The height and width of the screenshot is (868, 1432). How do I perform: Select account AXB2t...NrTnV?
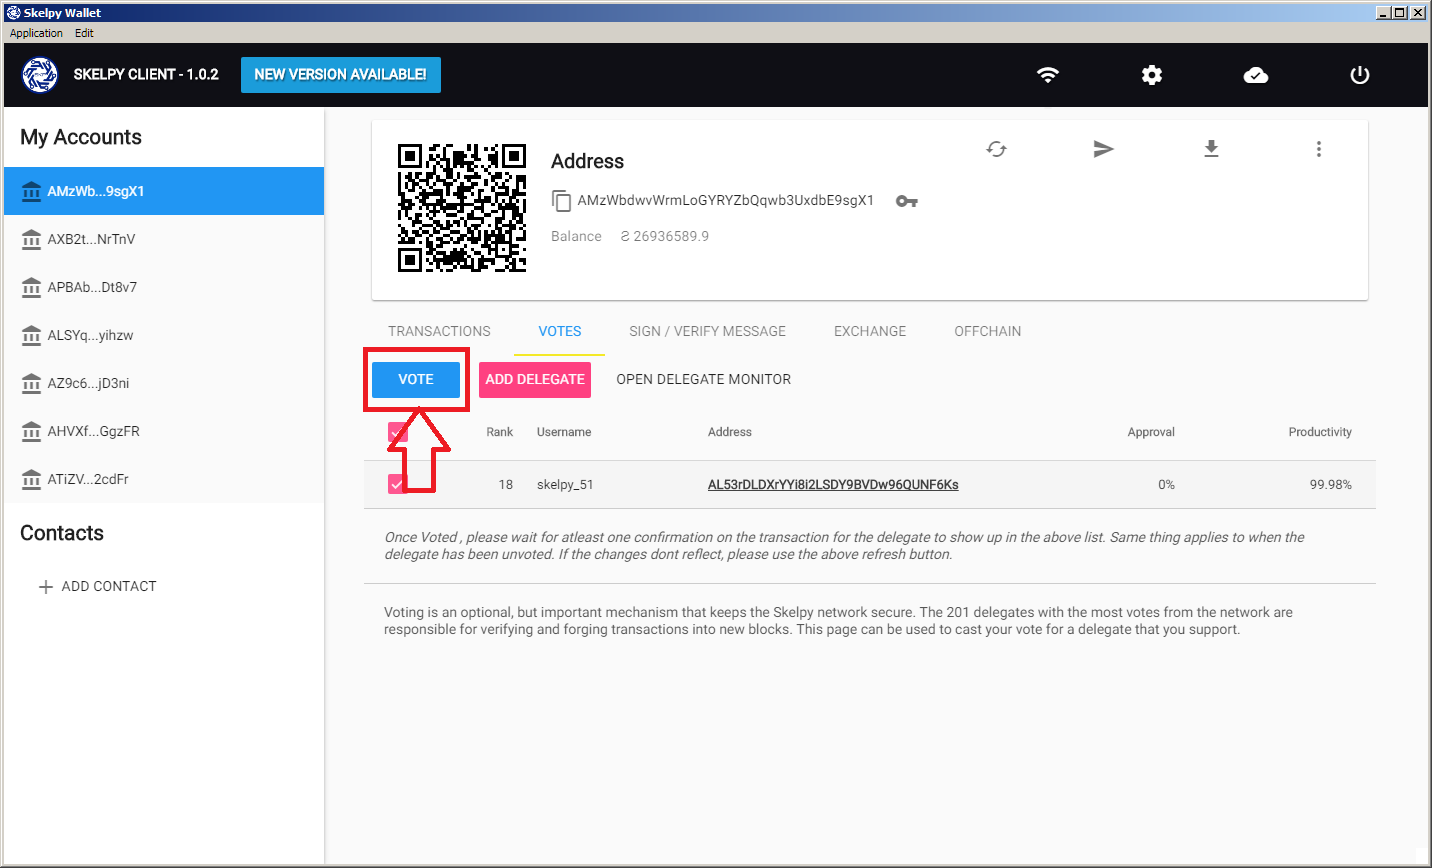pos(164,239)
